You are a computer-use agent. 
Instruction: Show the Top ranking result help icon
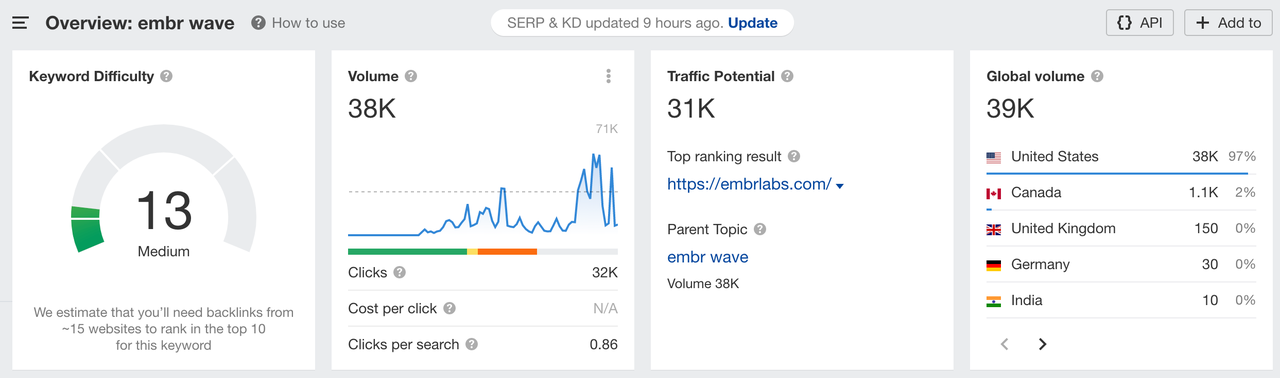coord(794,157)
